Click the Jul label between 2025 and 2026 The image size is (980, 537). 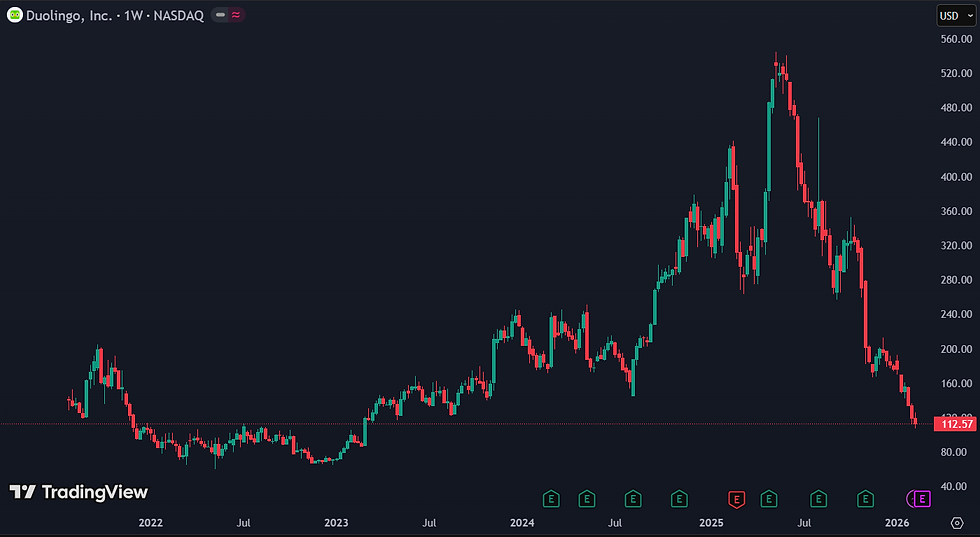804,523
